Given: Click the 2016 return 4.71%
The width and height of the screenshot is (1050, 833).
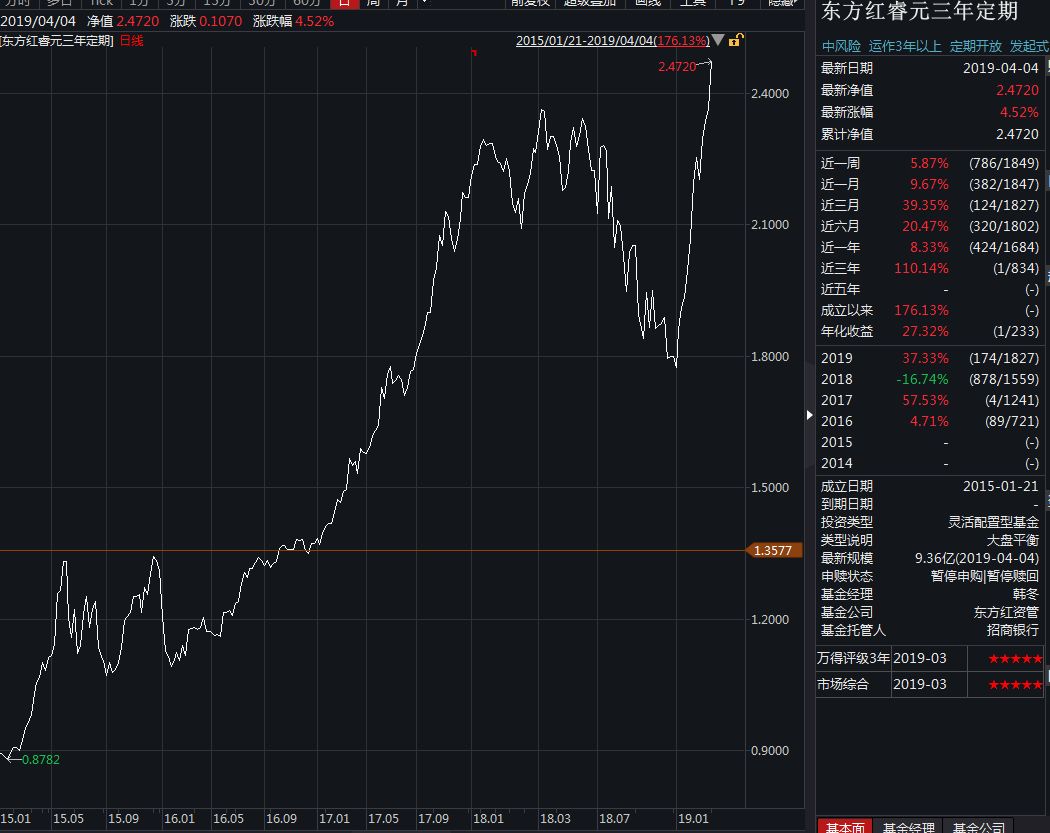Looking at the screenshot, I should click(929, 421).
